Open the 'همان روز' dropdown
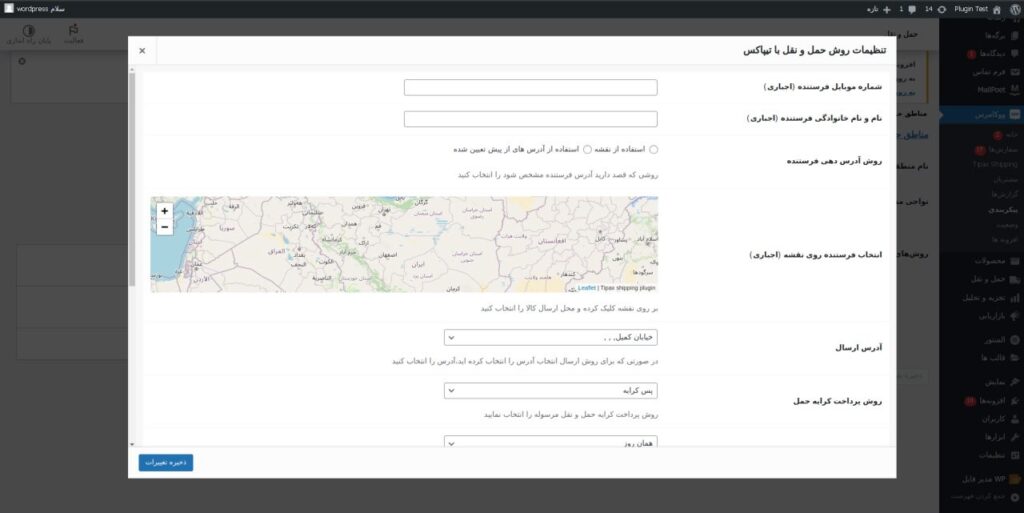Screen dimensions: 1024x513 coord(551,442)
